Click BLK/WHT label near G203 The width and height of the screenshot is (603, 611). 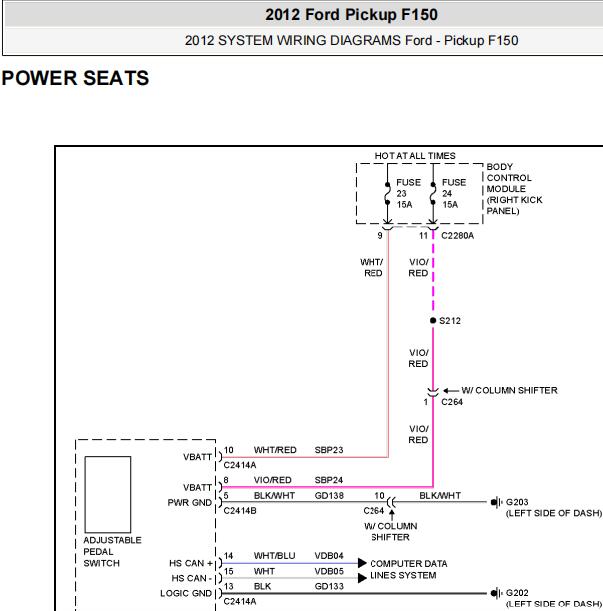[440, 496]
